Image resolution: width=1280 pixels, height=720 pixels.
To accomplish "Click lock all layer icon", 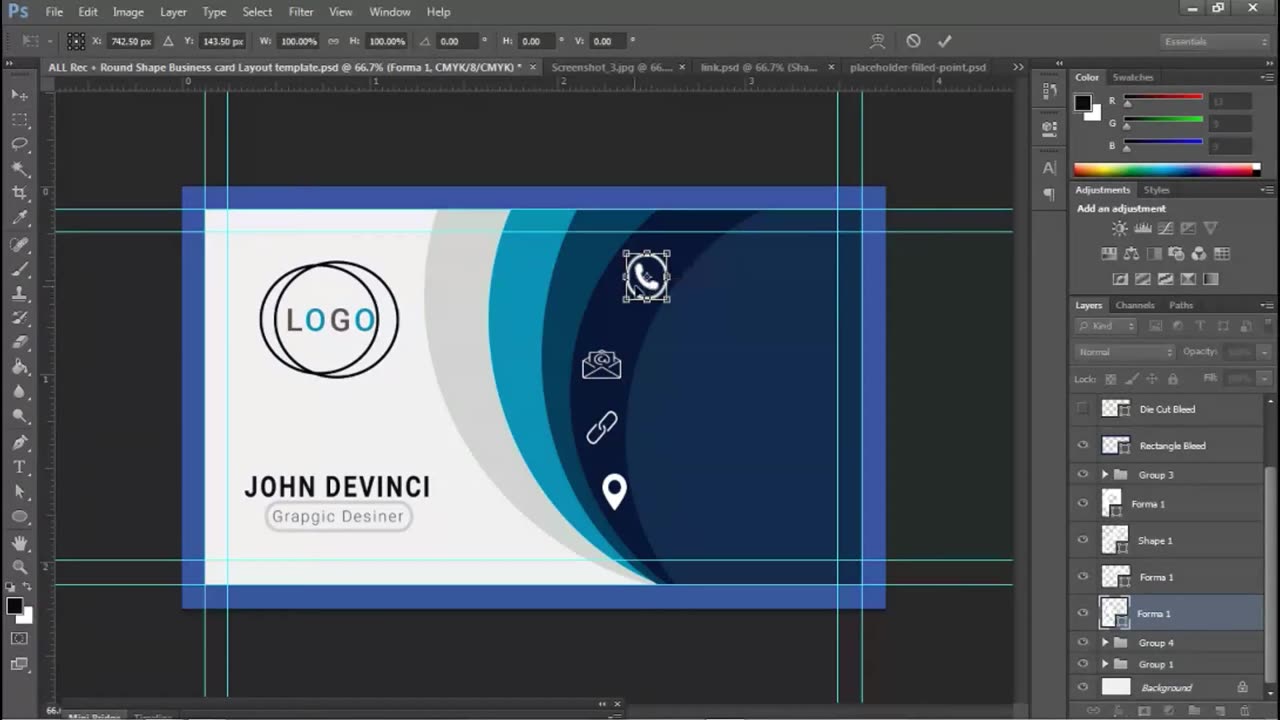I will pos(1173,379).
